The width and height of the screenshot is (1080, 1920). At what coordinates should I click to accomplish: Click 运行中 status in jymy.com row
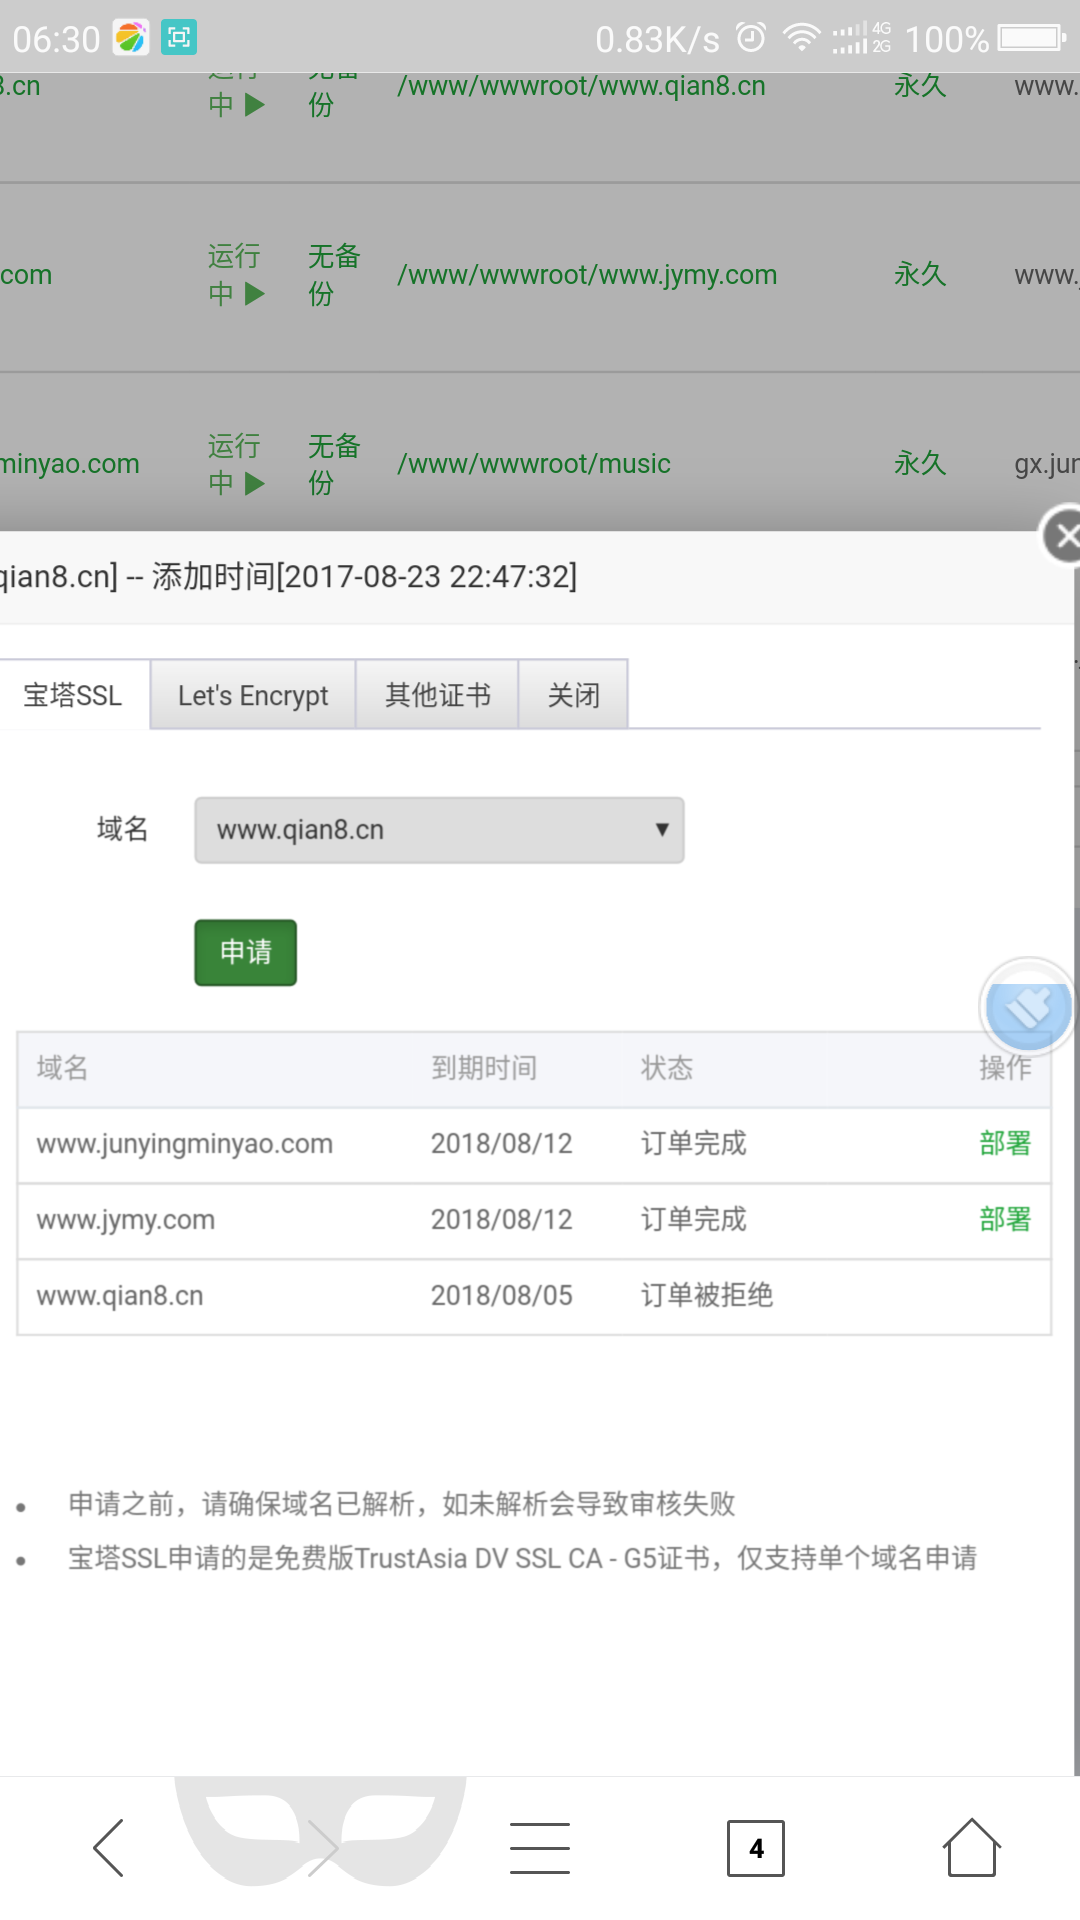click(x=235, y=275)
